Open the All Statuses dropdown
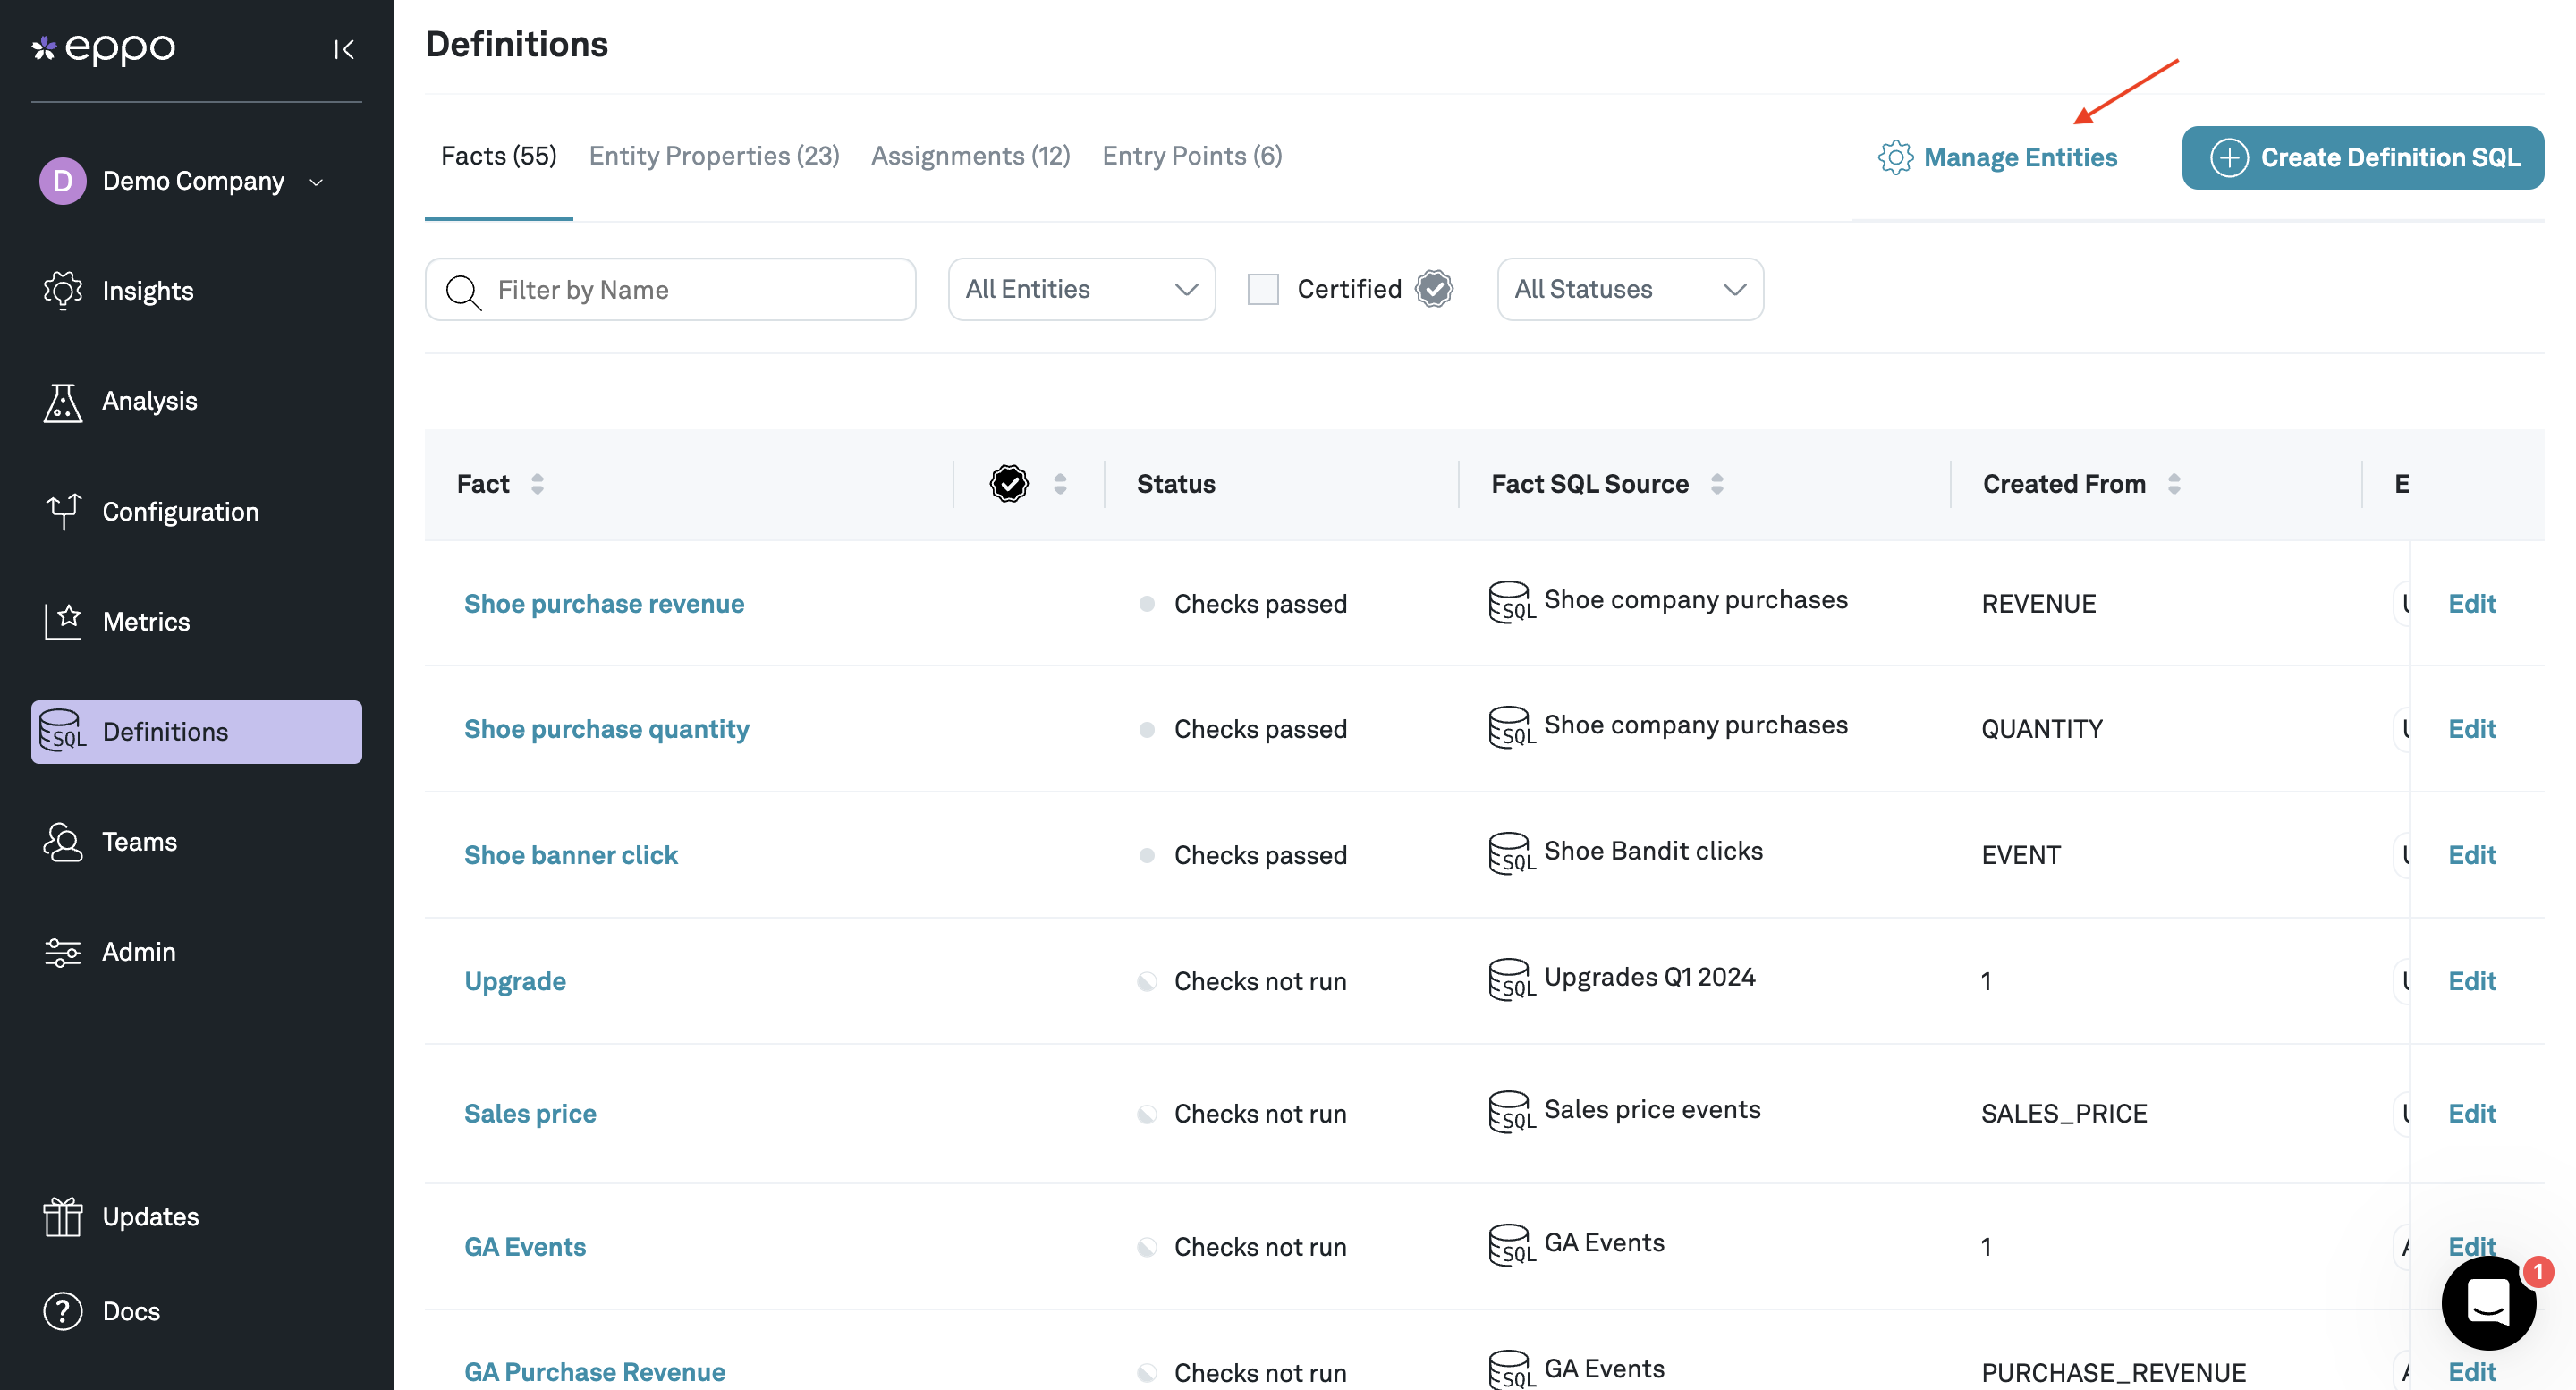Viewport: 2576px width, 1390px height. (x=1629, y=289)
